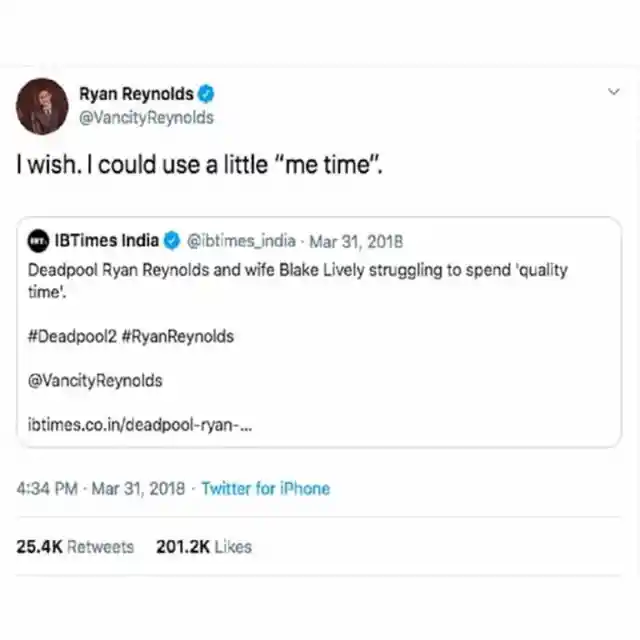Open the quoted tweet headline text
The width and height of the screenshot is (640, 640).
coord(298,280)
